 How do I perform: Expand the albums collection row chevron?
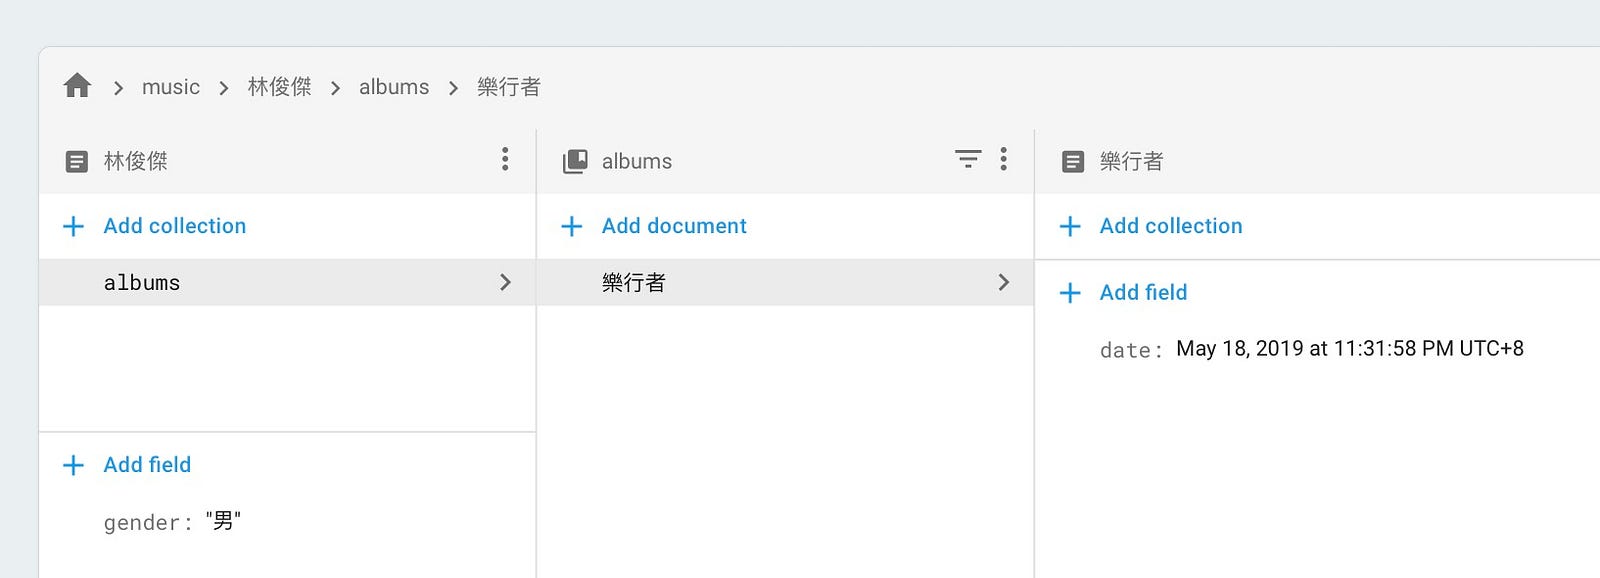(505, 283)
